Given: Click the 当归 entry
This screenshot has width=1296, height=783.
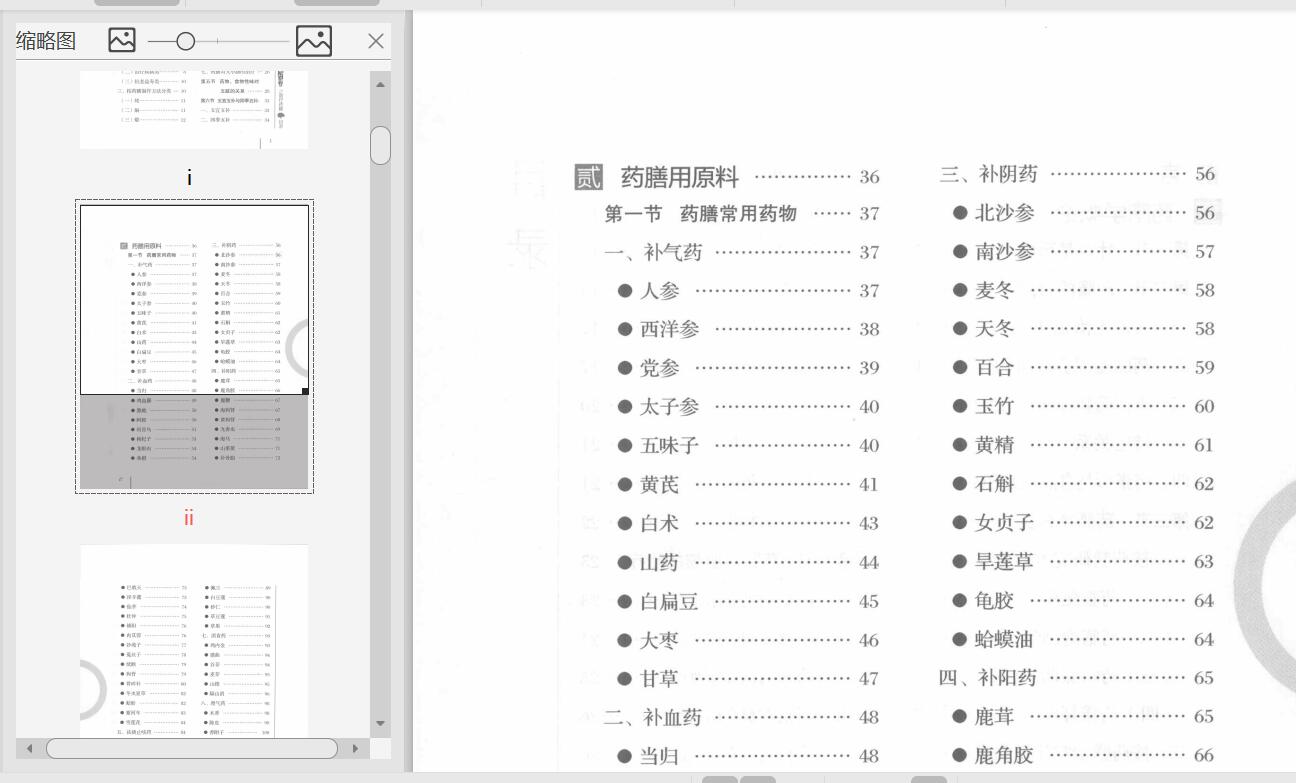Looking at the screenshot, I should (748, 756).
